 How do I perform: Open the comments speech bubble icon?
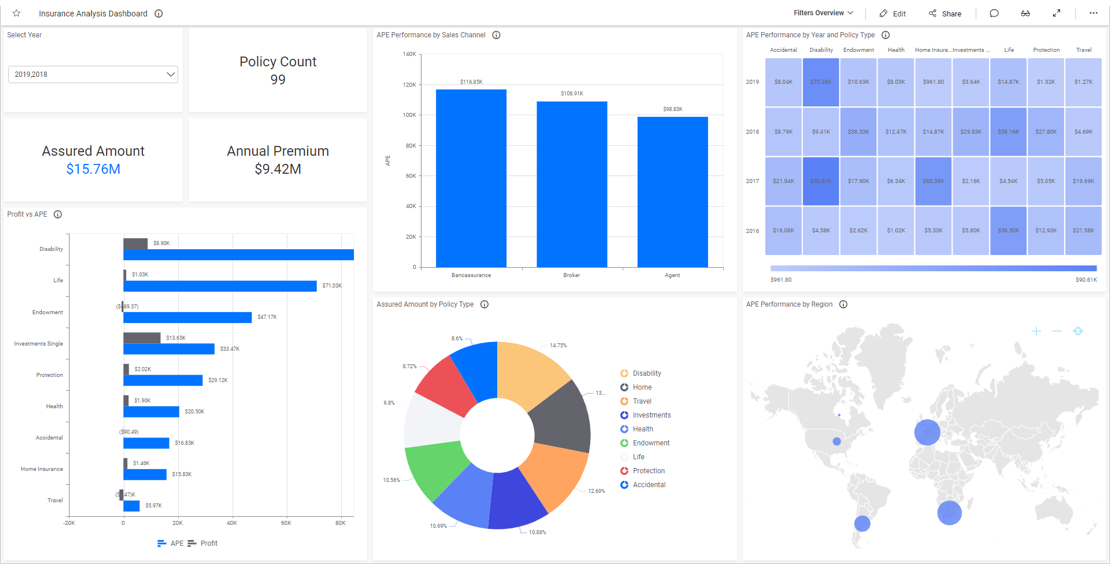coord(994,14)
